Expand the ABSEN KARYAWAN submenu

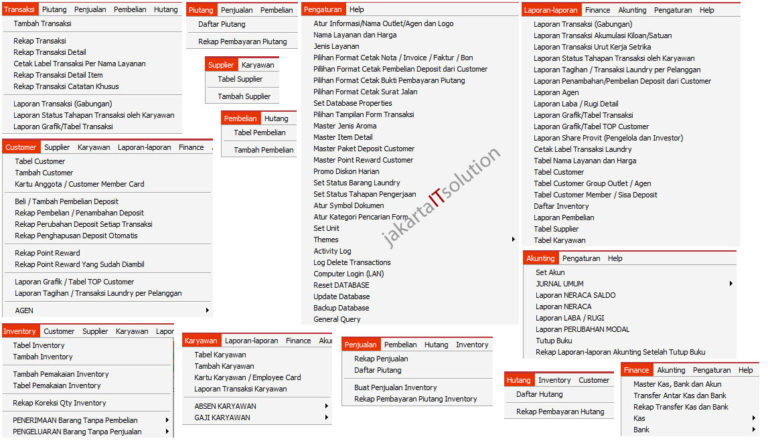pyautogui.click(x=326, y=406)
